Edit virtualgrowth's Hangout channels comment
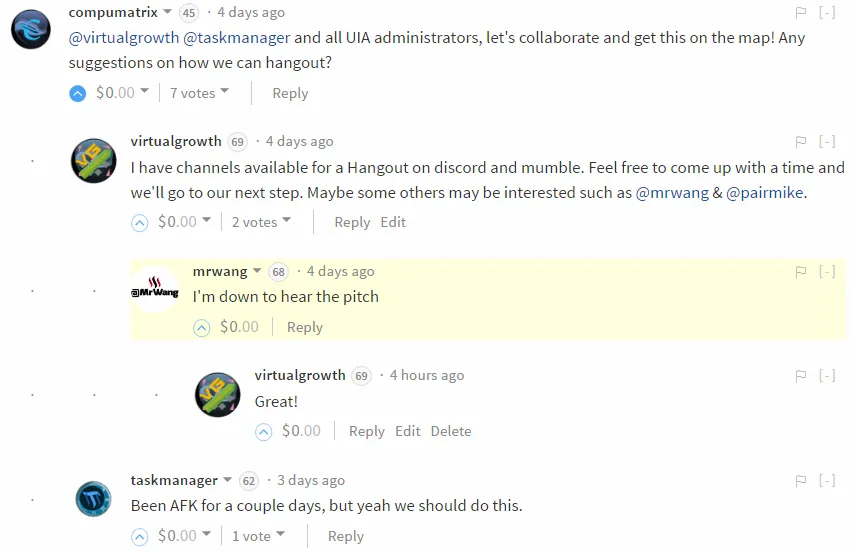The height and width of the screenshot is (551, 854). 393,222
